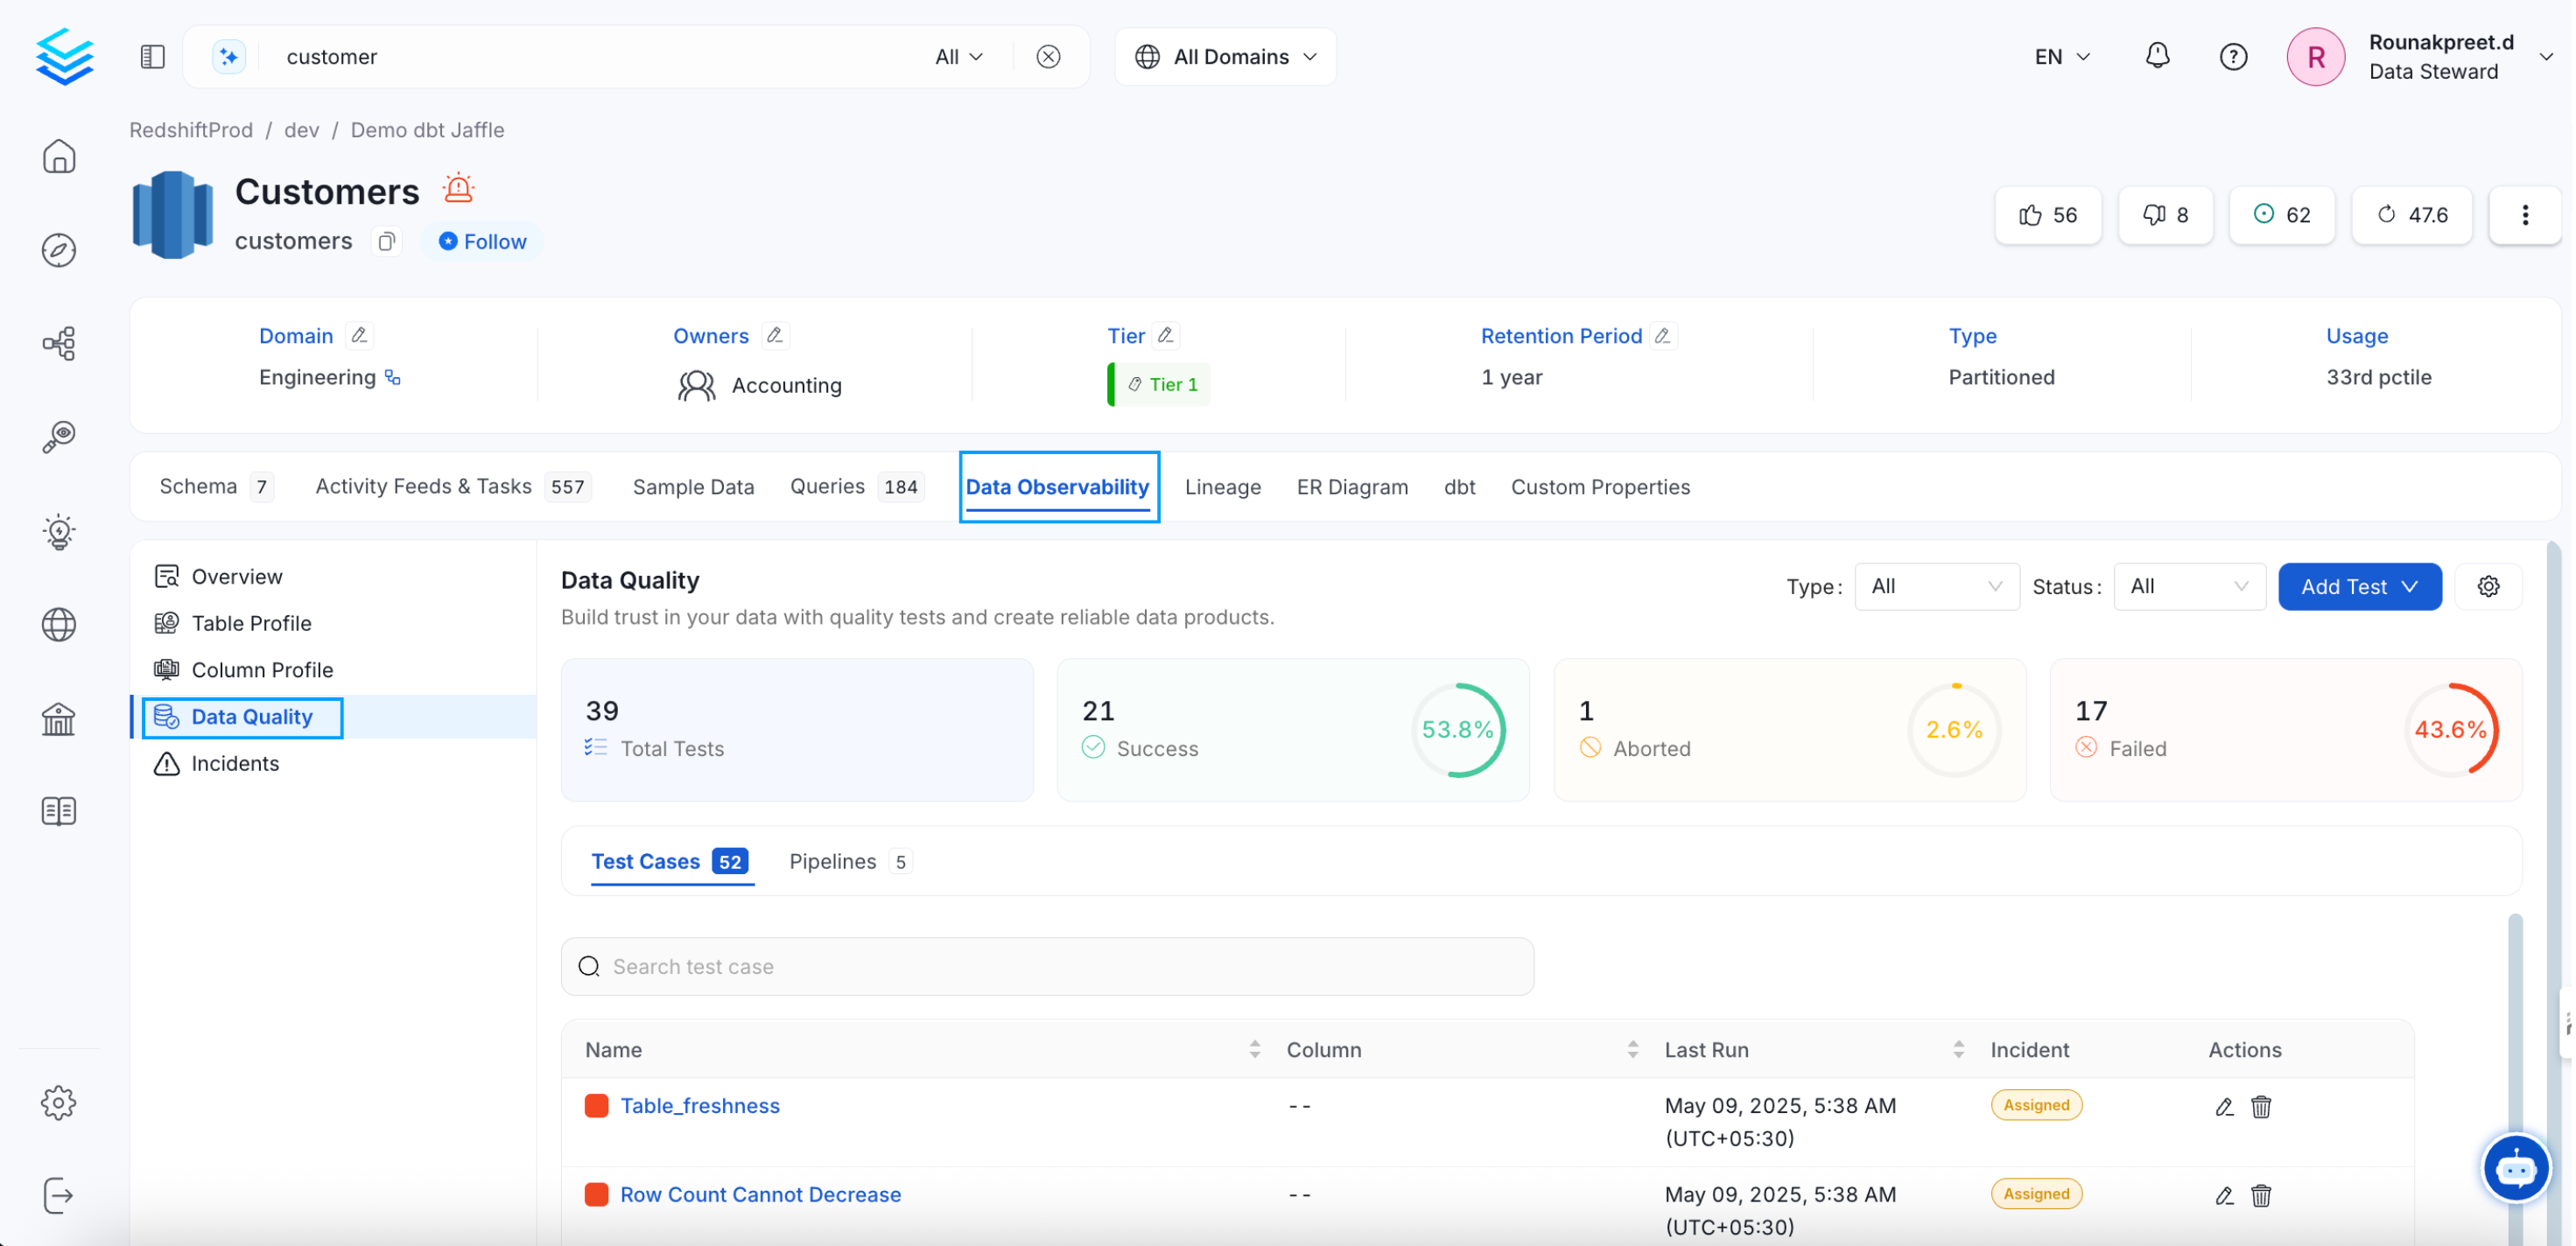Open the Home icon in the left sidebar
This screenshot has height=1246, width=2576.
[x=59, y=156]
